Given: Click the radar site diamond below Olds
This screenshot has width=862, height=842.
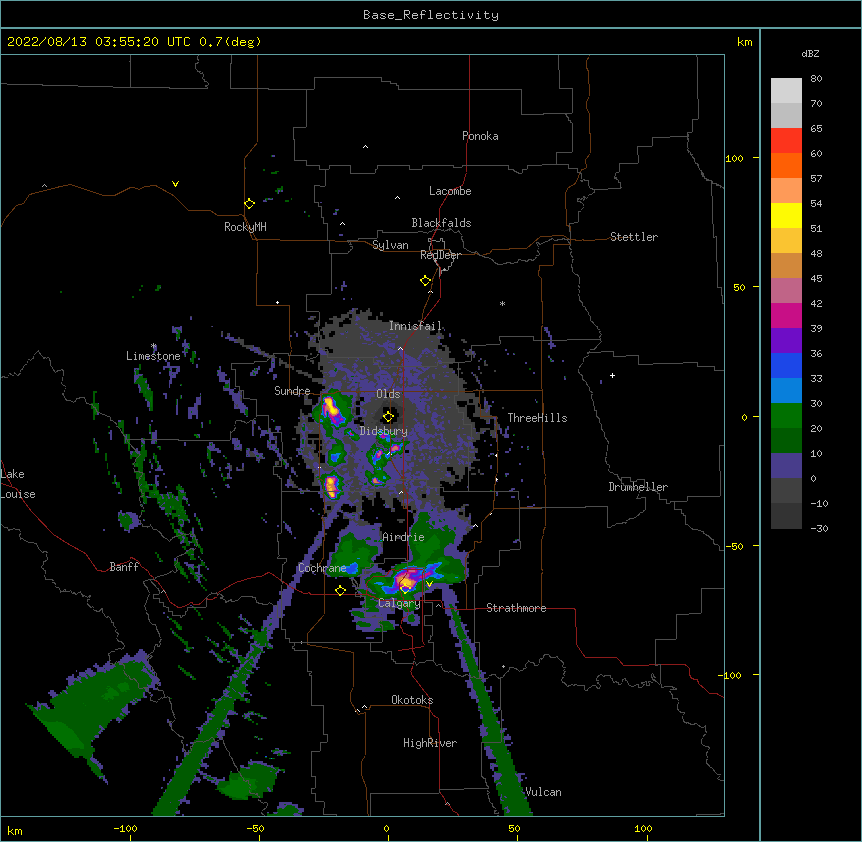Looking at the screenshot, I should point(388,417).
